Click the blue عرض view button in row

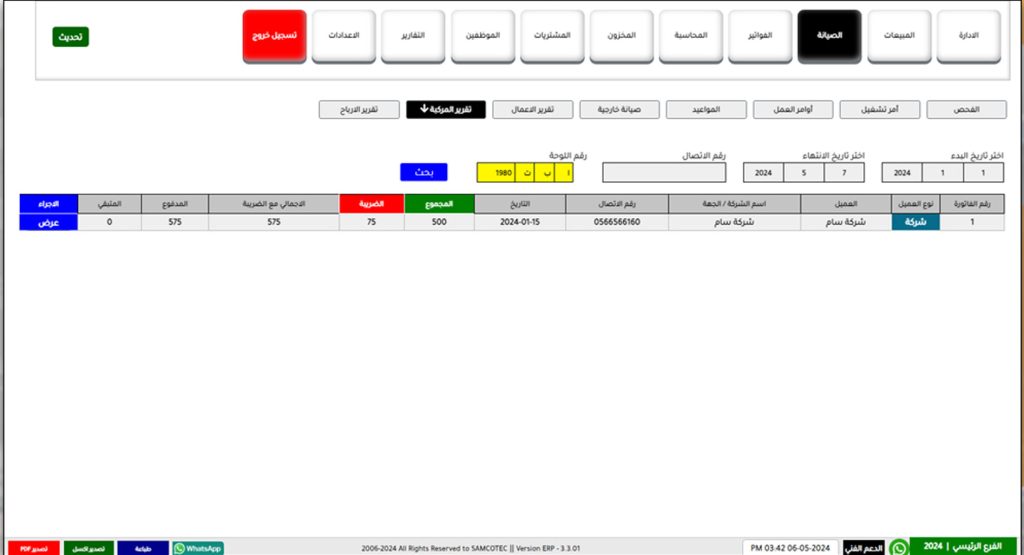(48, 222)
